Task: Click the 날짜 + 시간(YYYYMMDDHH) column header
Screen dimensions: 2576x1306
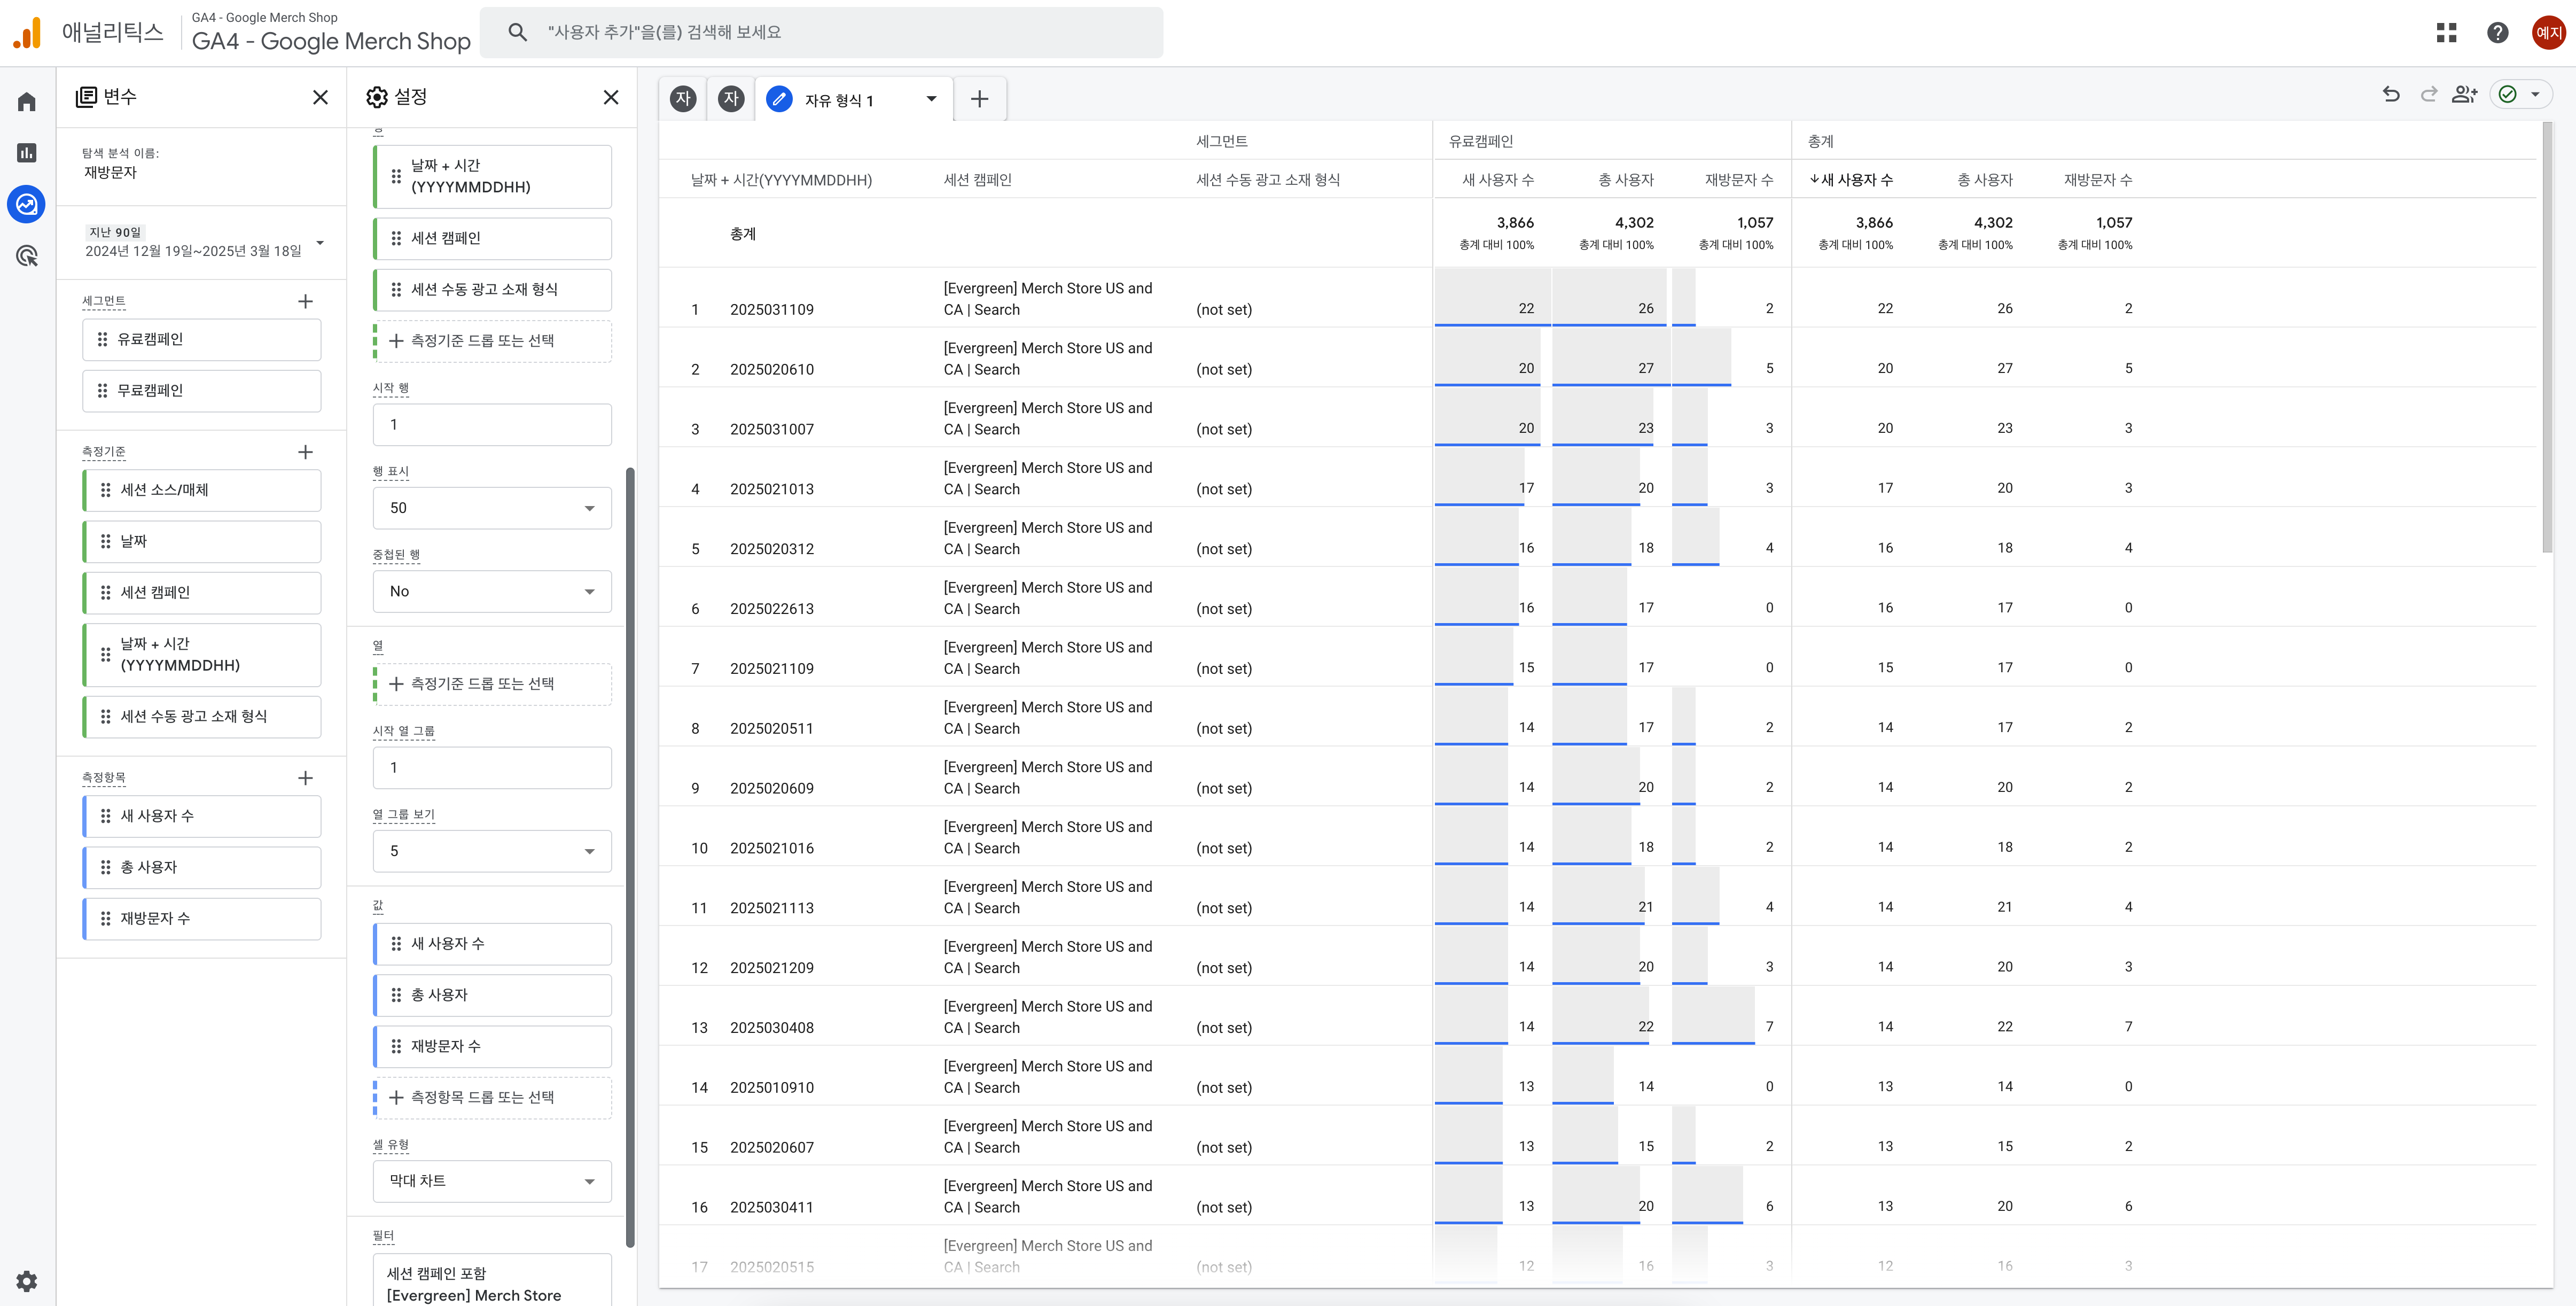Action: 781,180
